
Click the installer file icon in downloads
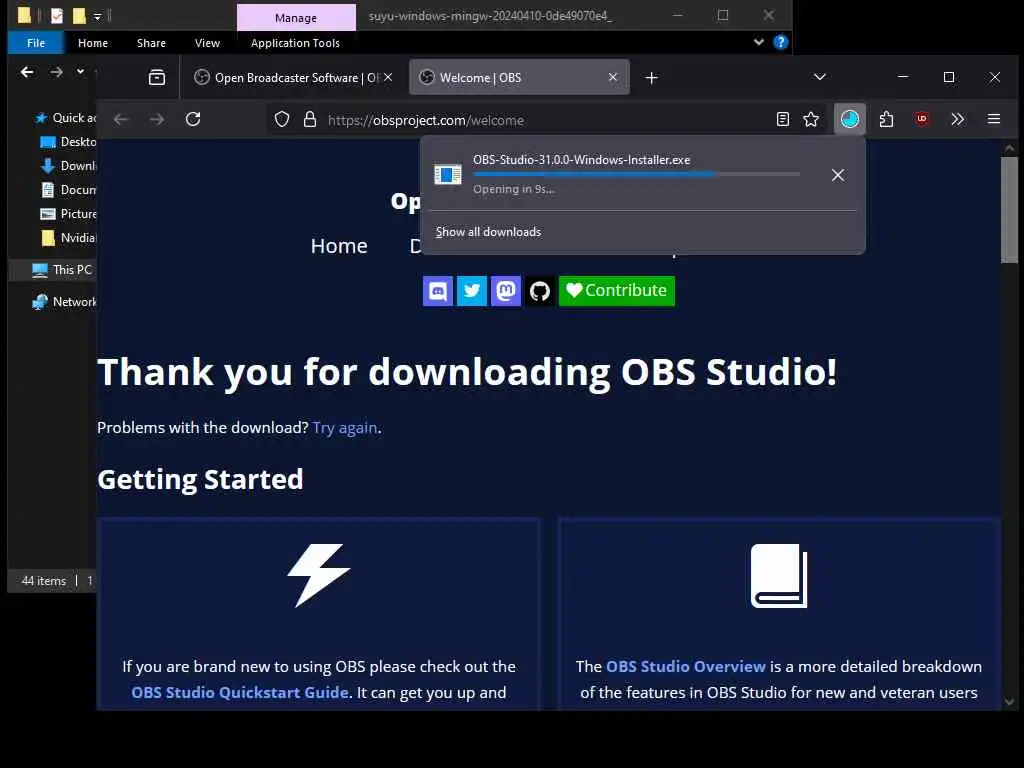(x=448, y=174)
